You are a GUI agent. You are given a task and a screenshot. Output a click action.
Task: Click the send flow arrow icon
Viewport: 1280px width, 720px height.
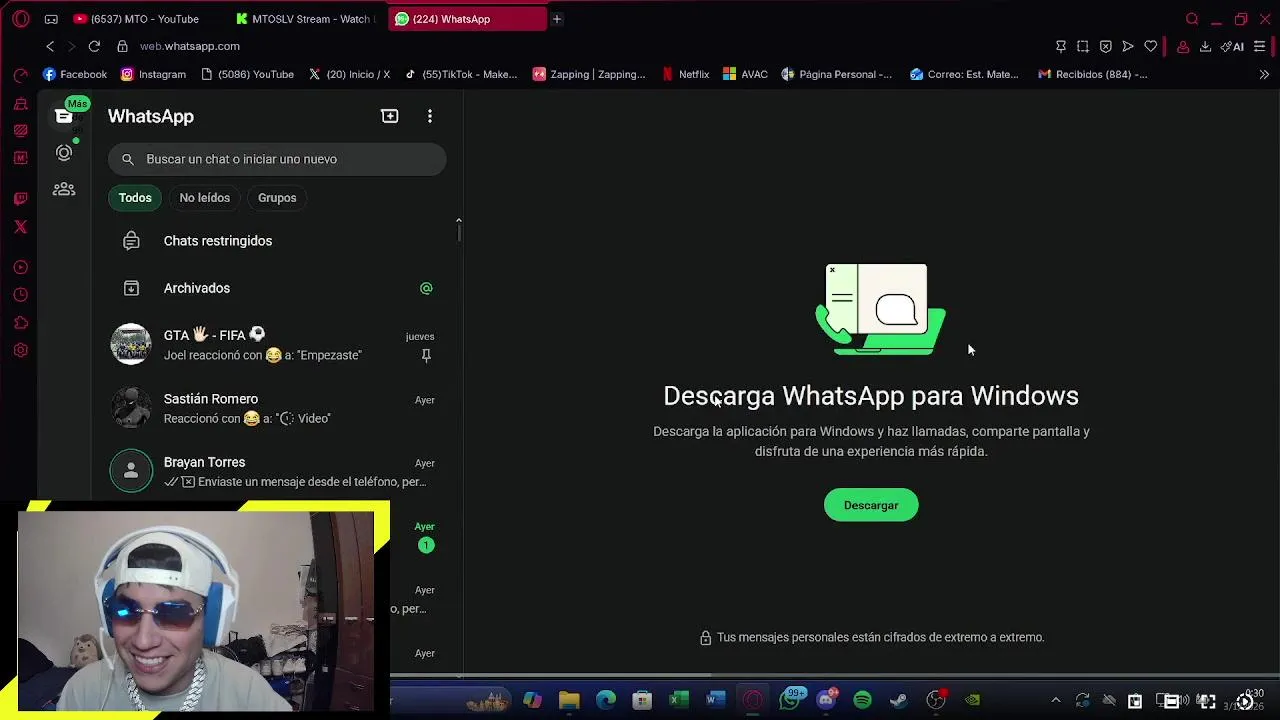(1128, 46)
